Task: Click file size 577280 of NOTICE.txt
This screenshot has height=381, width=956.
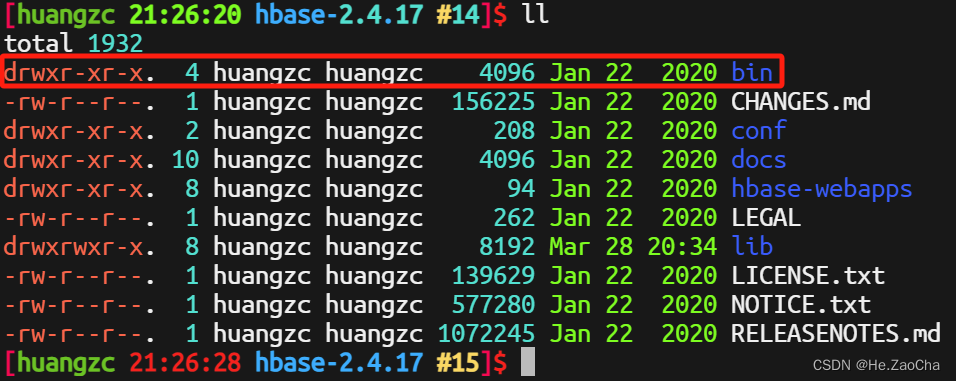Action: [x=493, y=305]
